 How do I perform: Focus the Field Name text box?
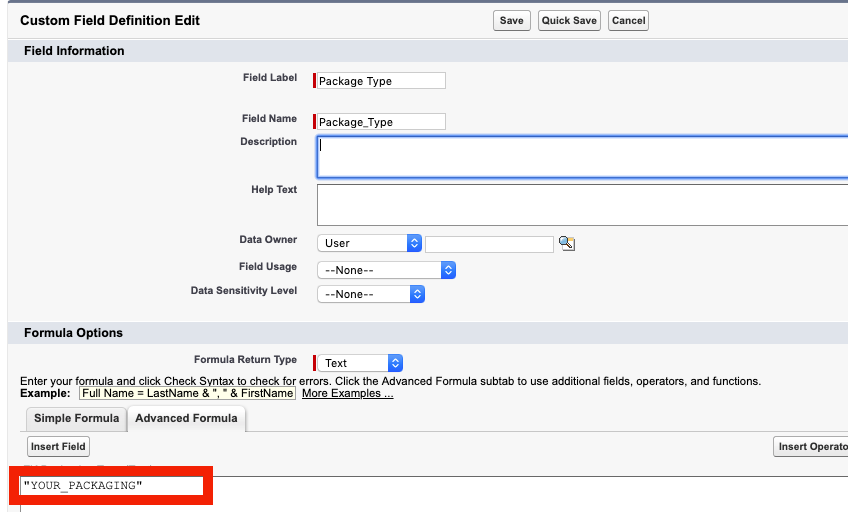coord(381,122)
